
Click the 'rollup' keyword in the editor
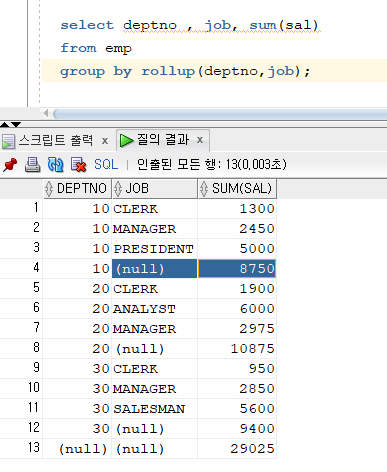click(168, 71)
